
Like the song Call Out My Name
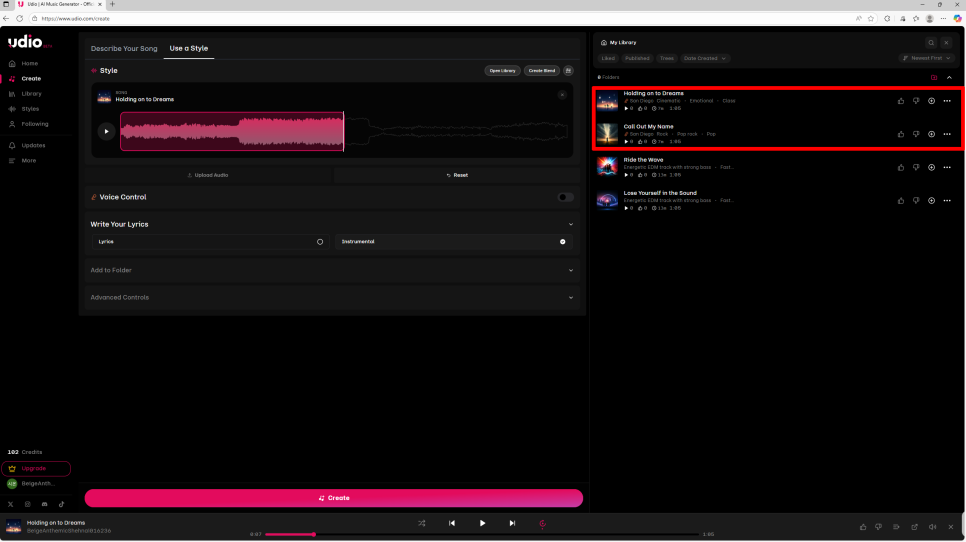(901, 134)
